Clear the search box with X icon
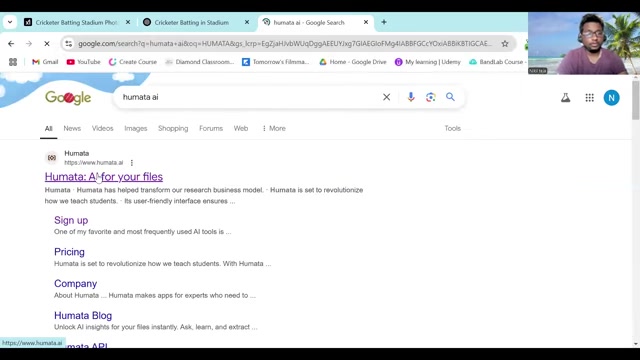Image resolution: width=640 pixels, height=360 pixels. click(387, 97)
